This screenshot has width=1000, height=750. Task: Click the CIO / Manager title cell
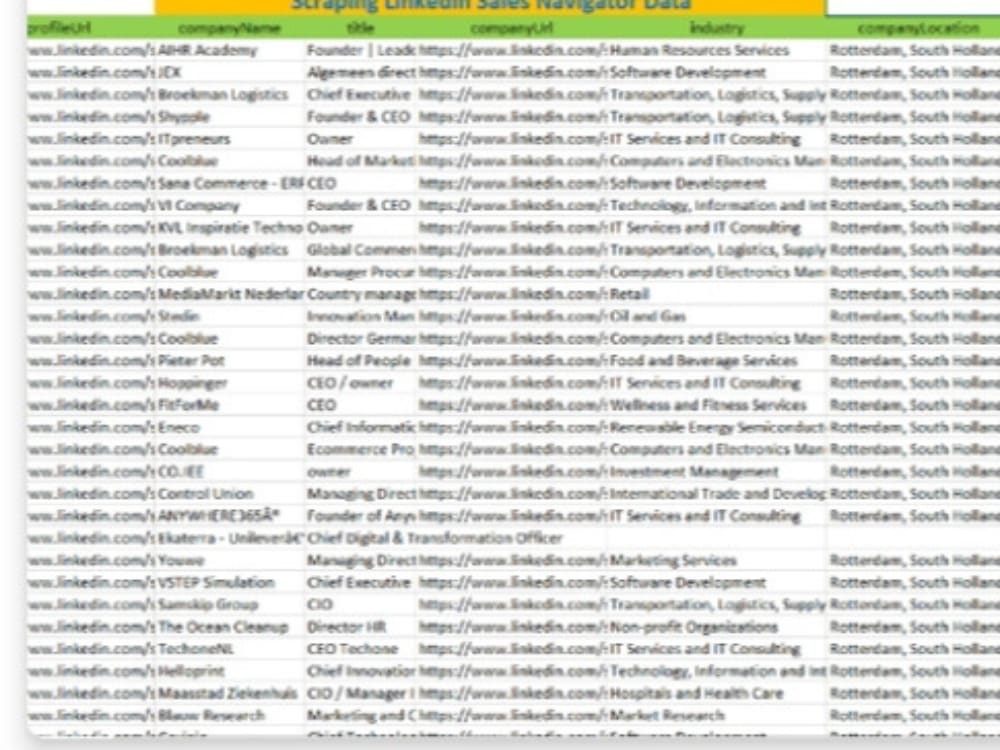[361, 693]
